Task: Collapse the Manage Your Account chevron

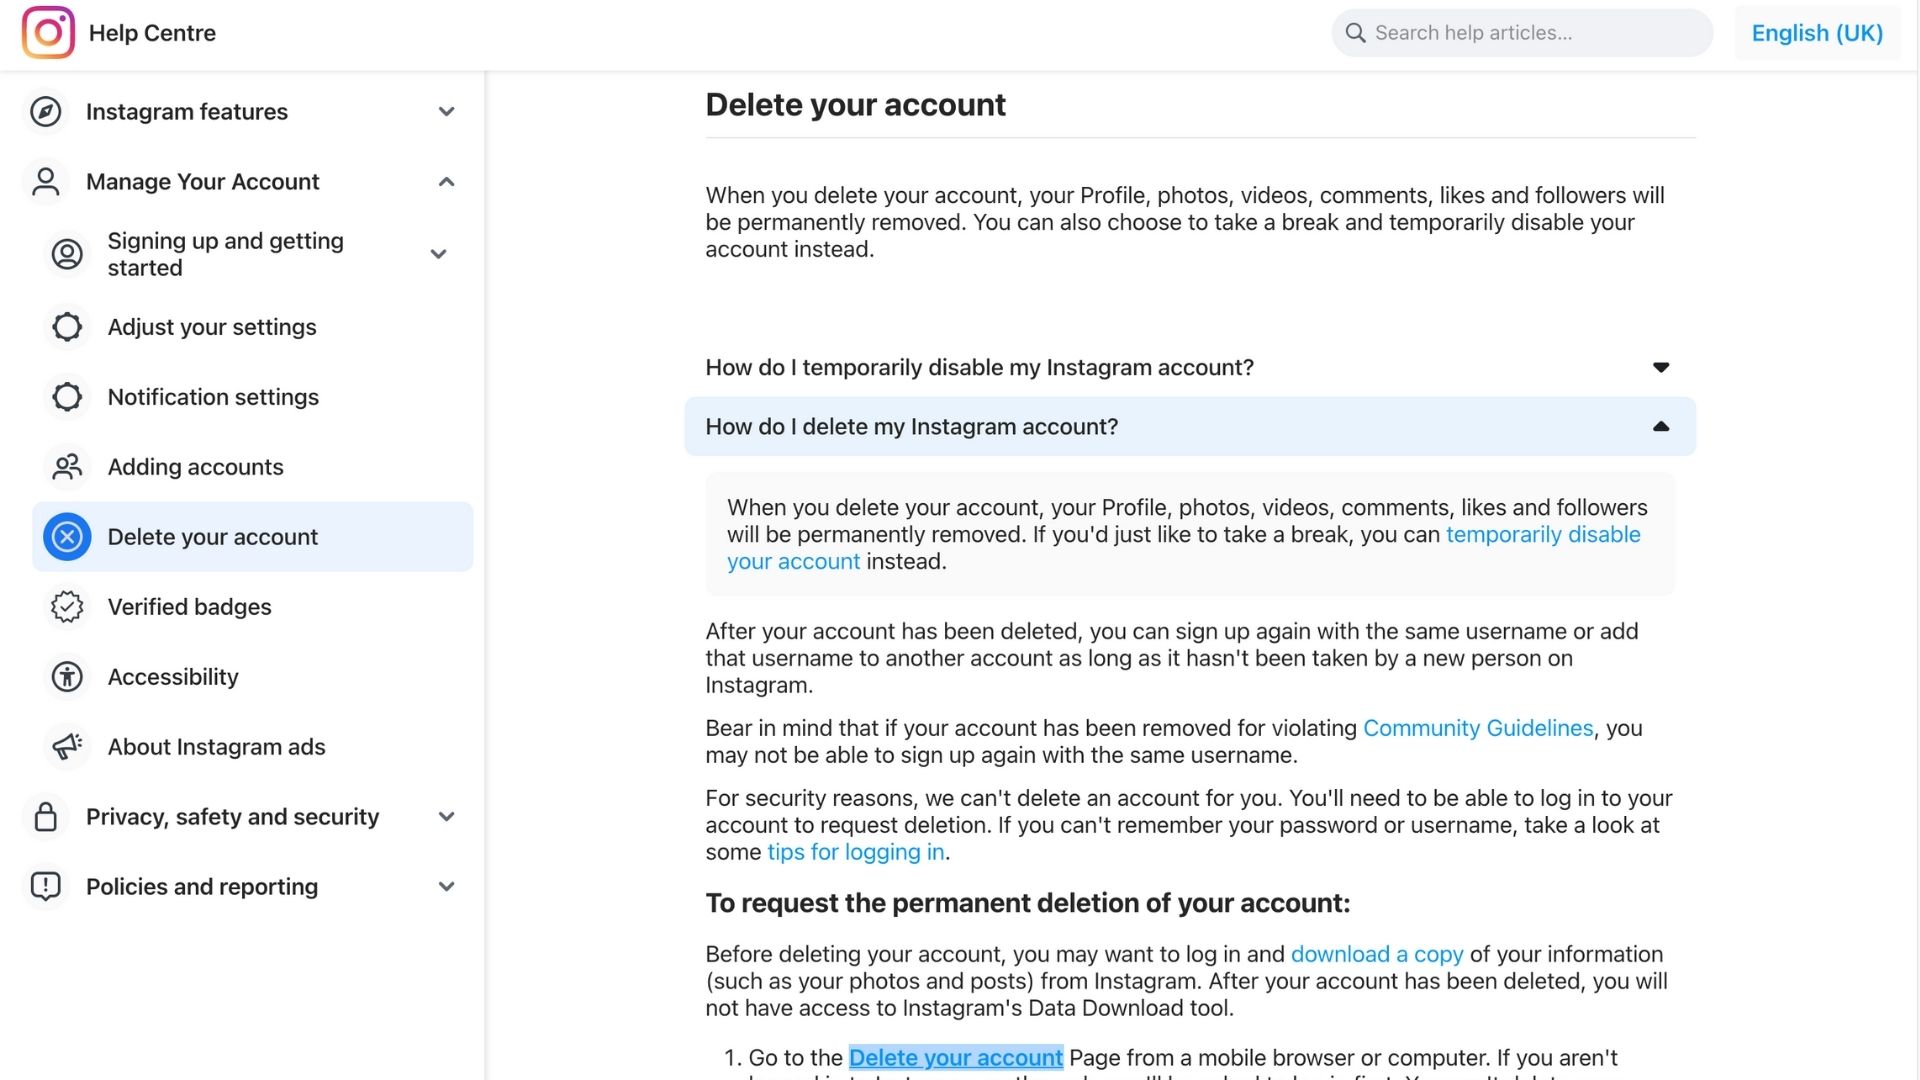Action: 447,182
